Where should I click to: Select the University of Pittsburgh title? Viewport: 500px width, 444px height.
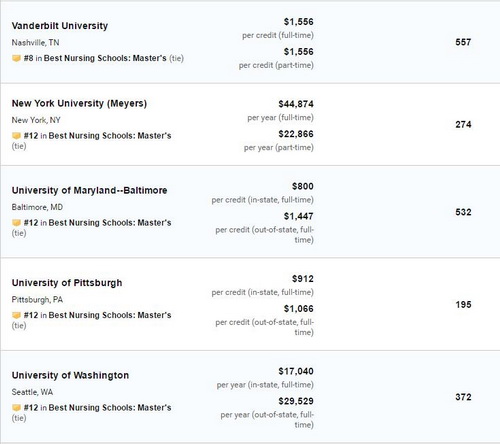[67, 283]
